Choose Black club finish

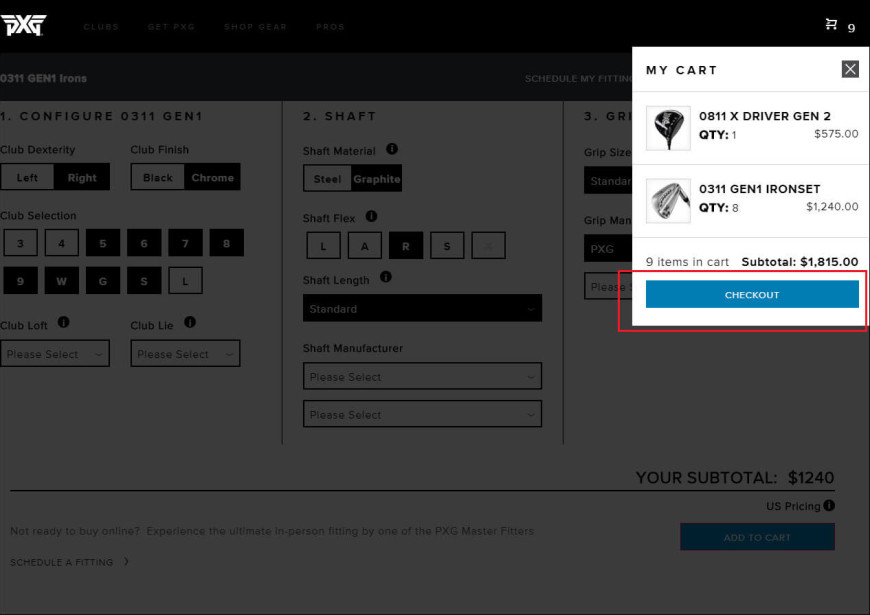coord(158,177)
